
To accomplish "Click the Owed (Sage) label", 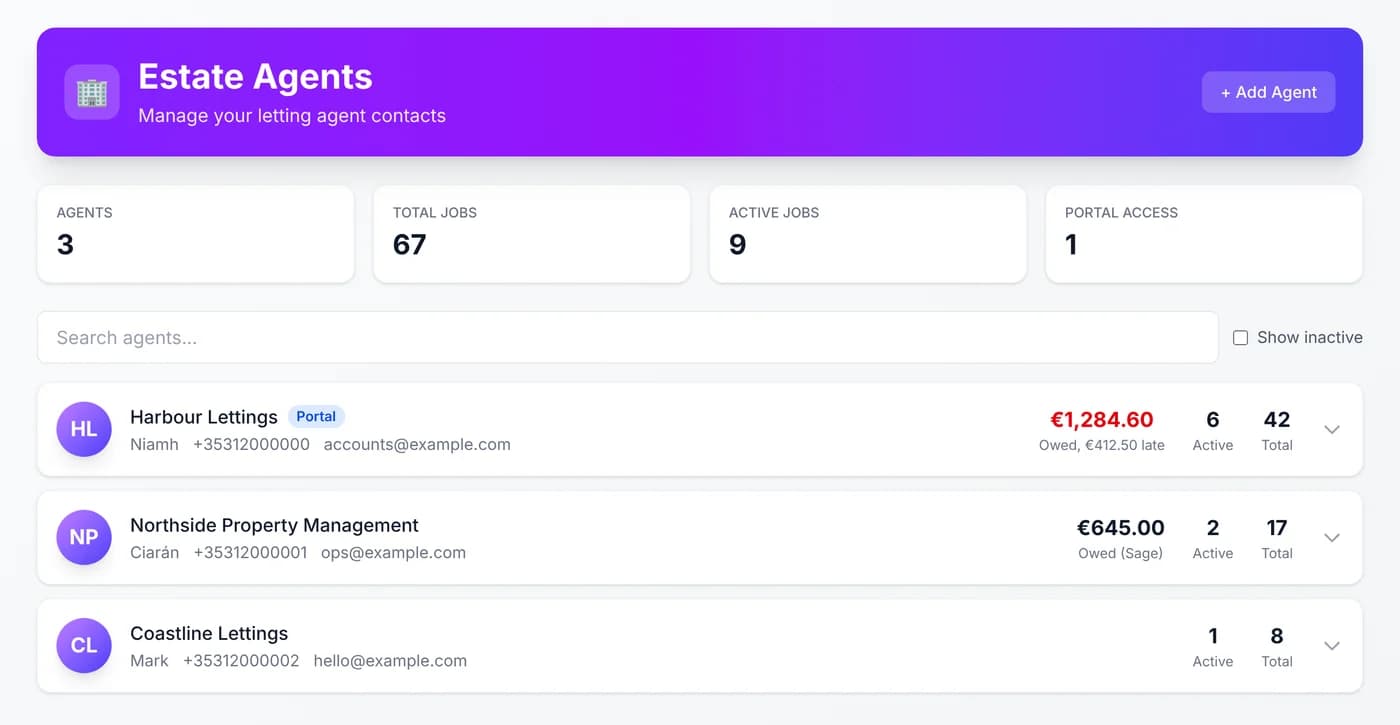I will [1120, 553].
